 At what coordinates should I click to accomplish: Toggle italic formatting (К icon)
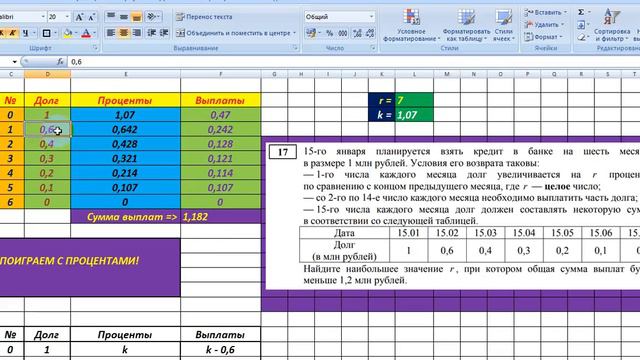click(13, 33)
